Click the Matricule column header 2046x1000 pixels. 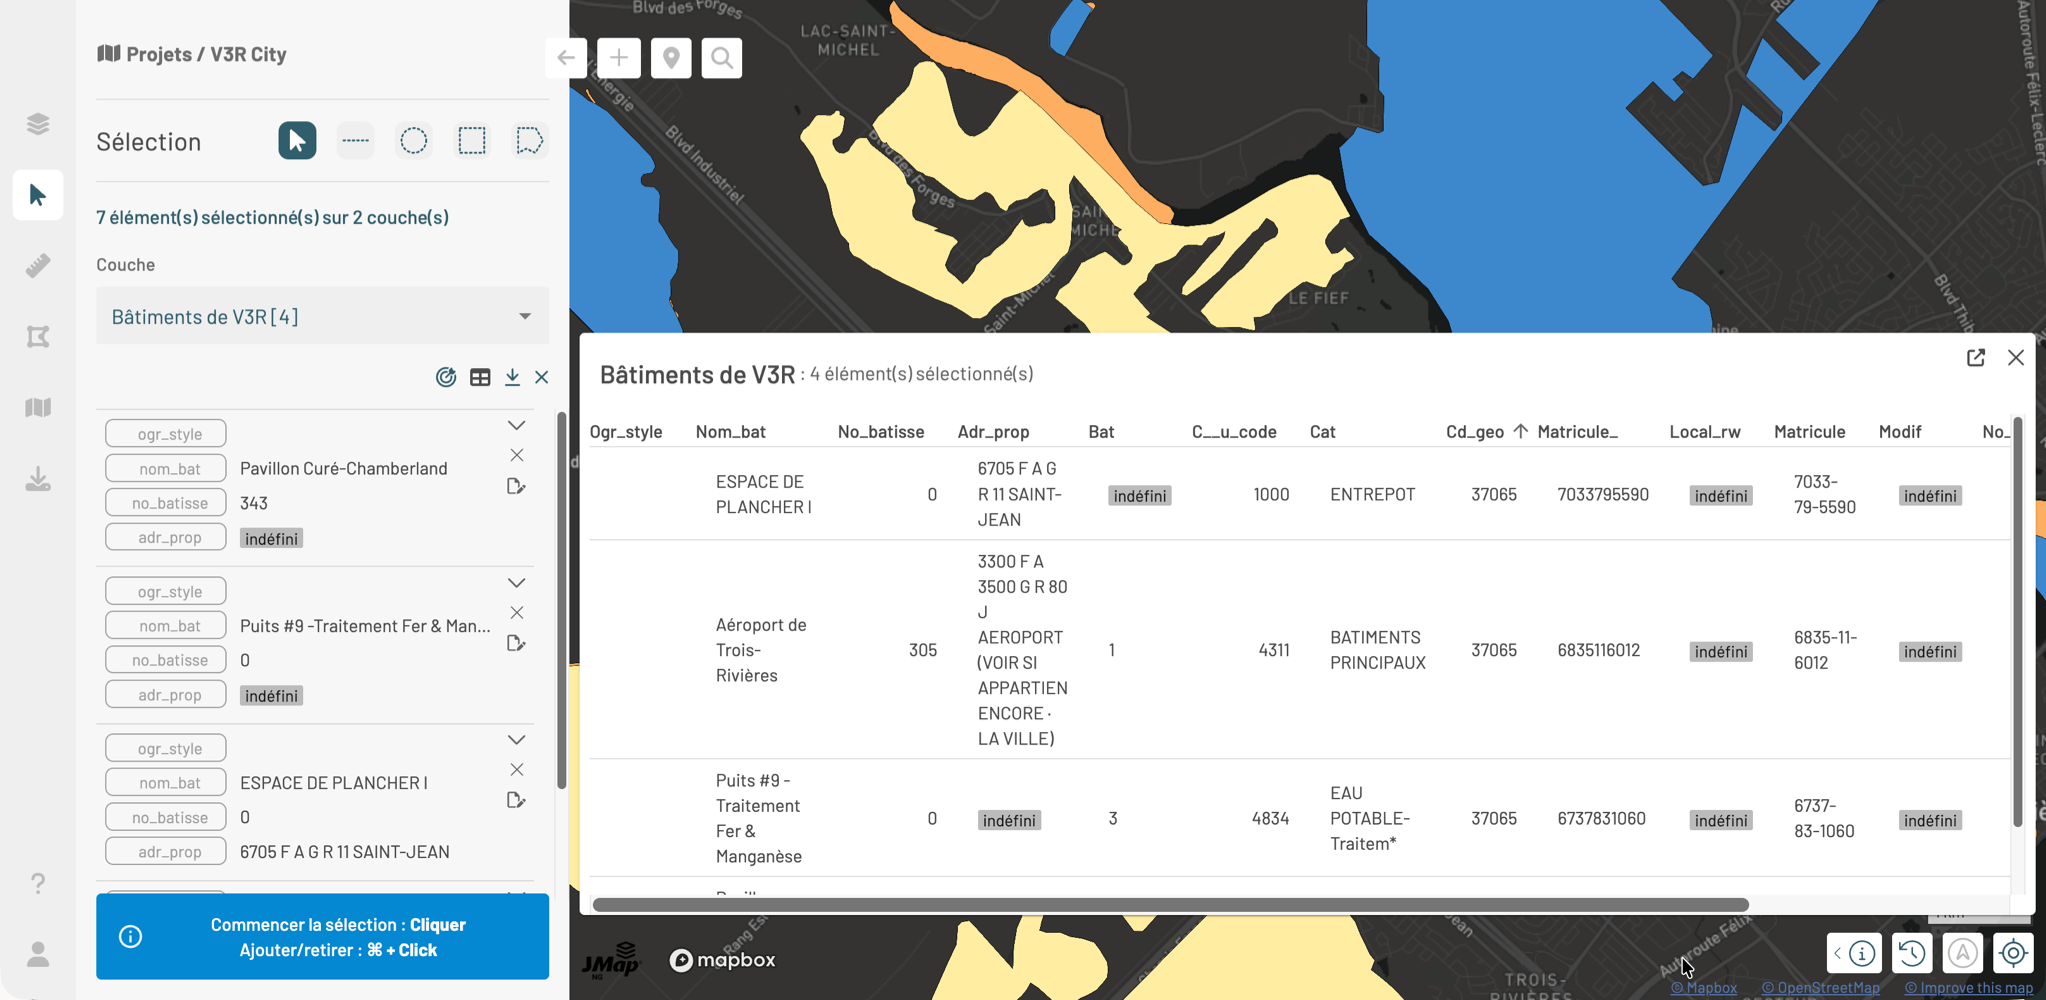(x=1809, y=431)
